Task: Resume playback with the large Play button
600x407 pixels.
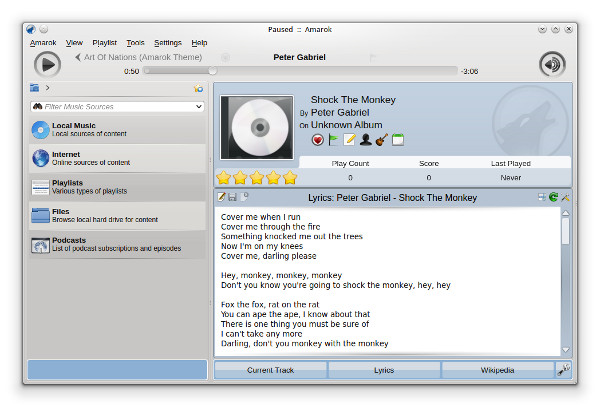Action: point(47,65)
